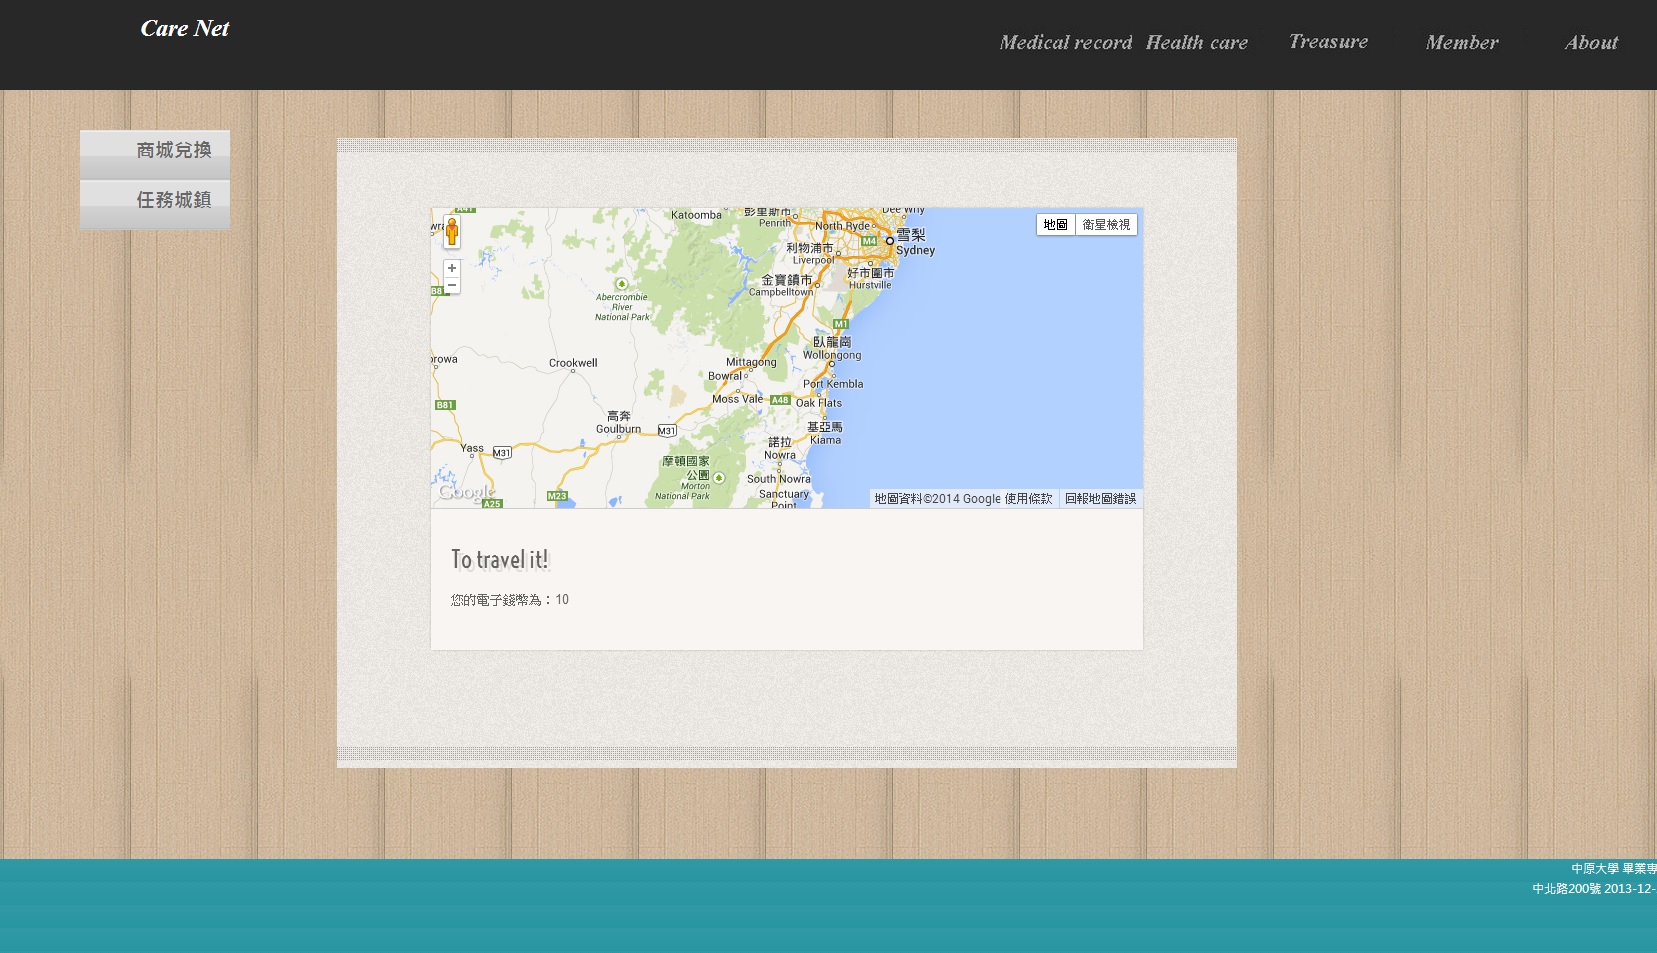Switch map to 衛星檢視 satellite view

(1106, 225)
